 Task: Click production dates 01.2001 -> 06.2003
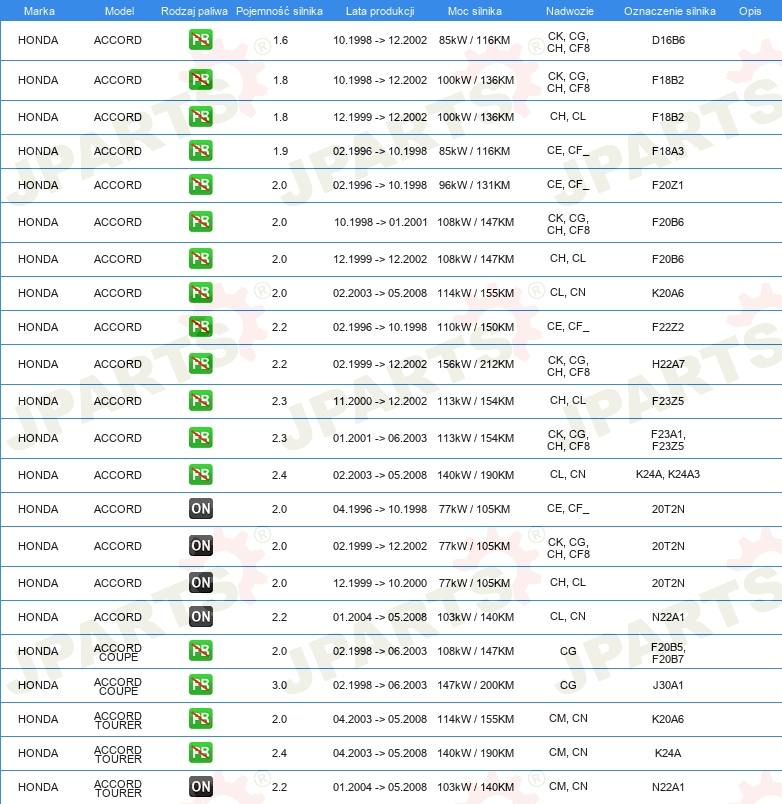pos(380,438)
